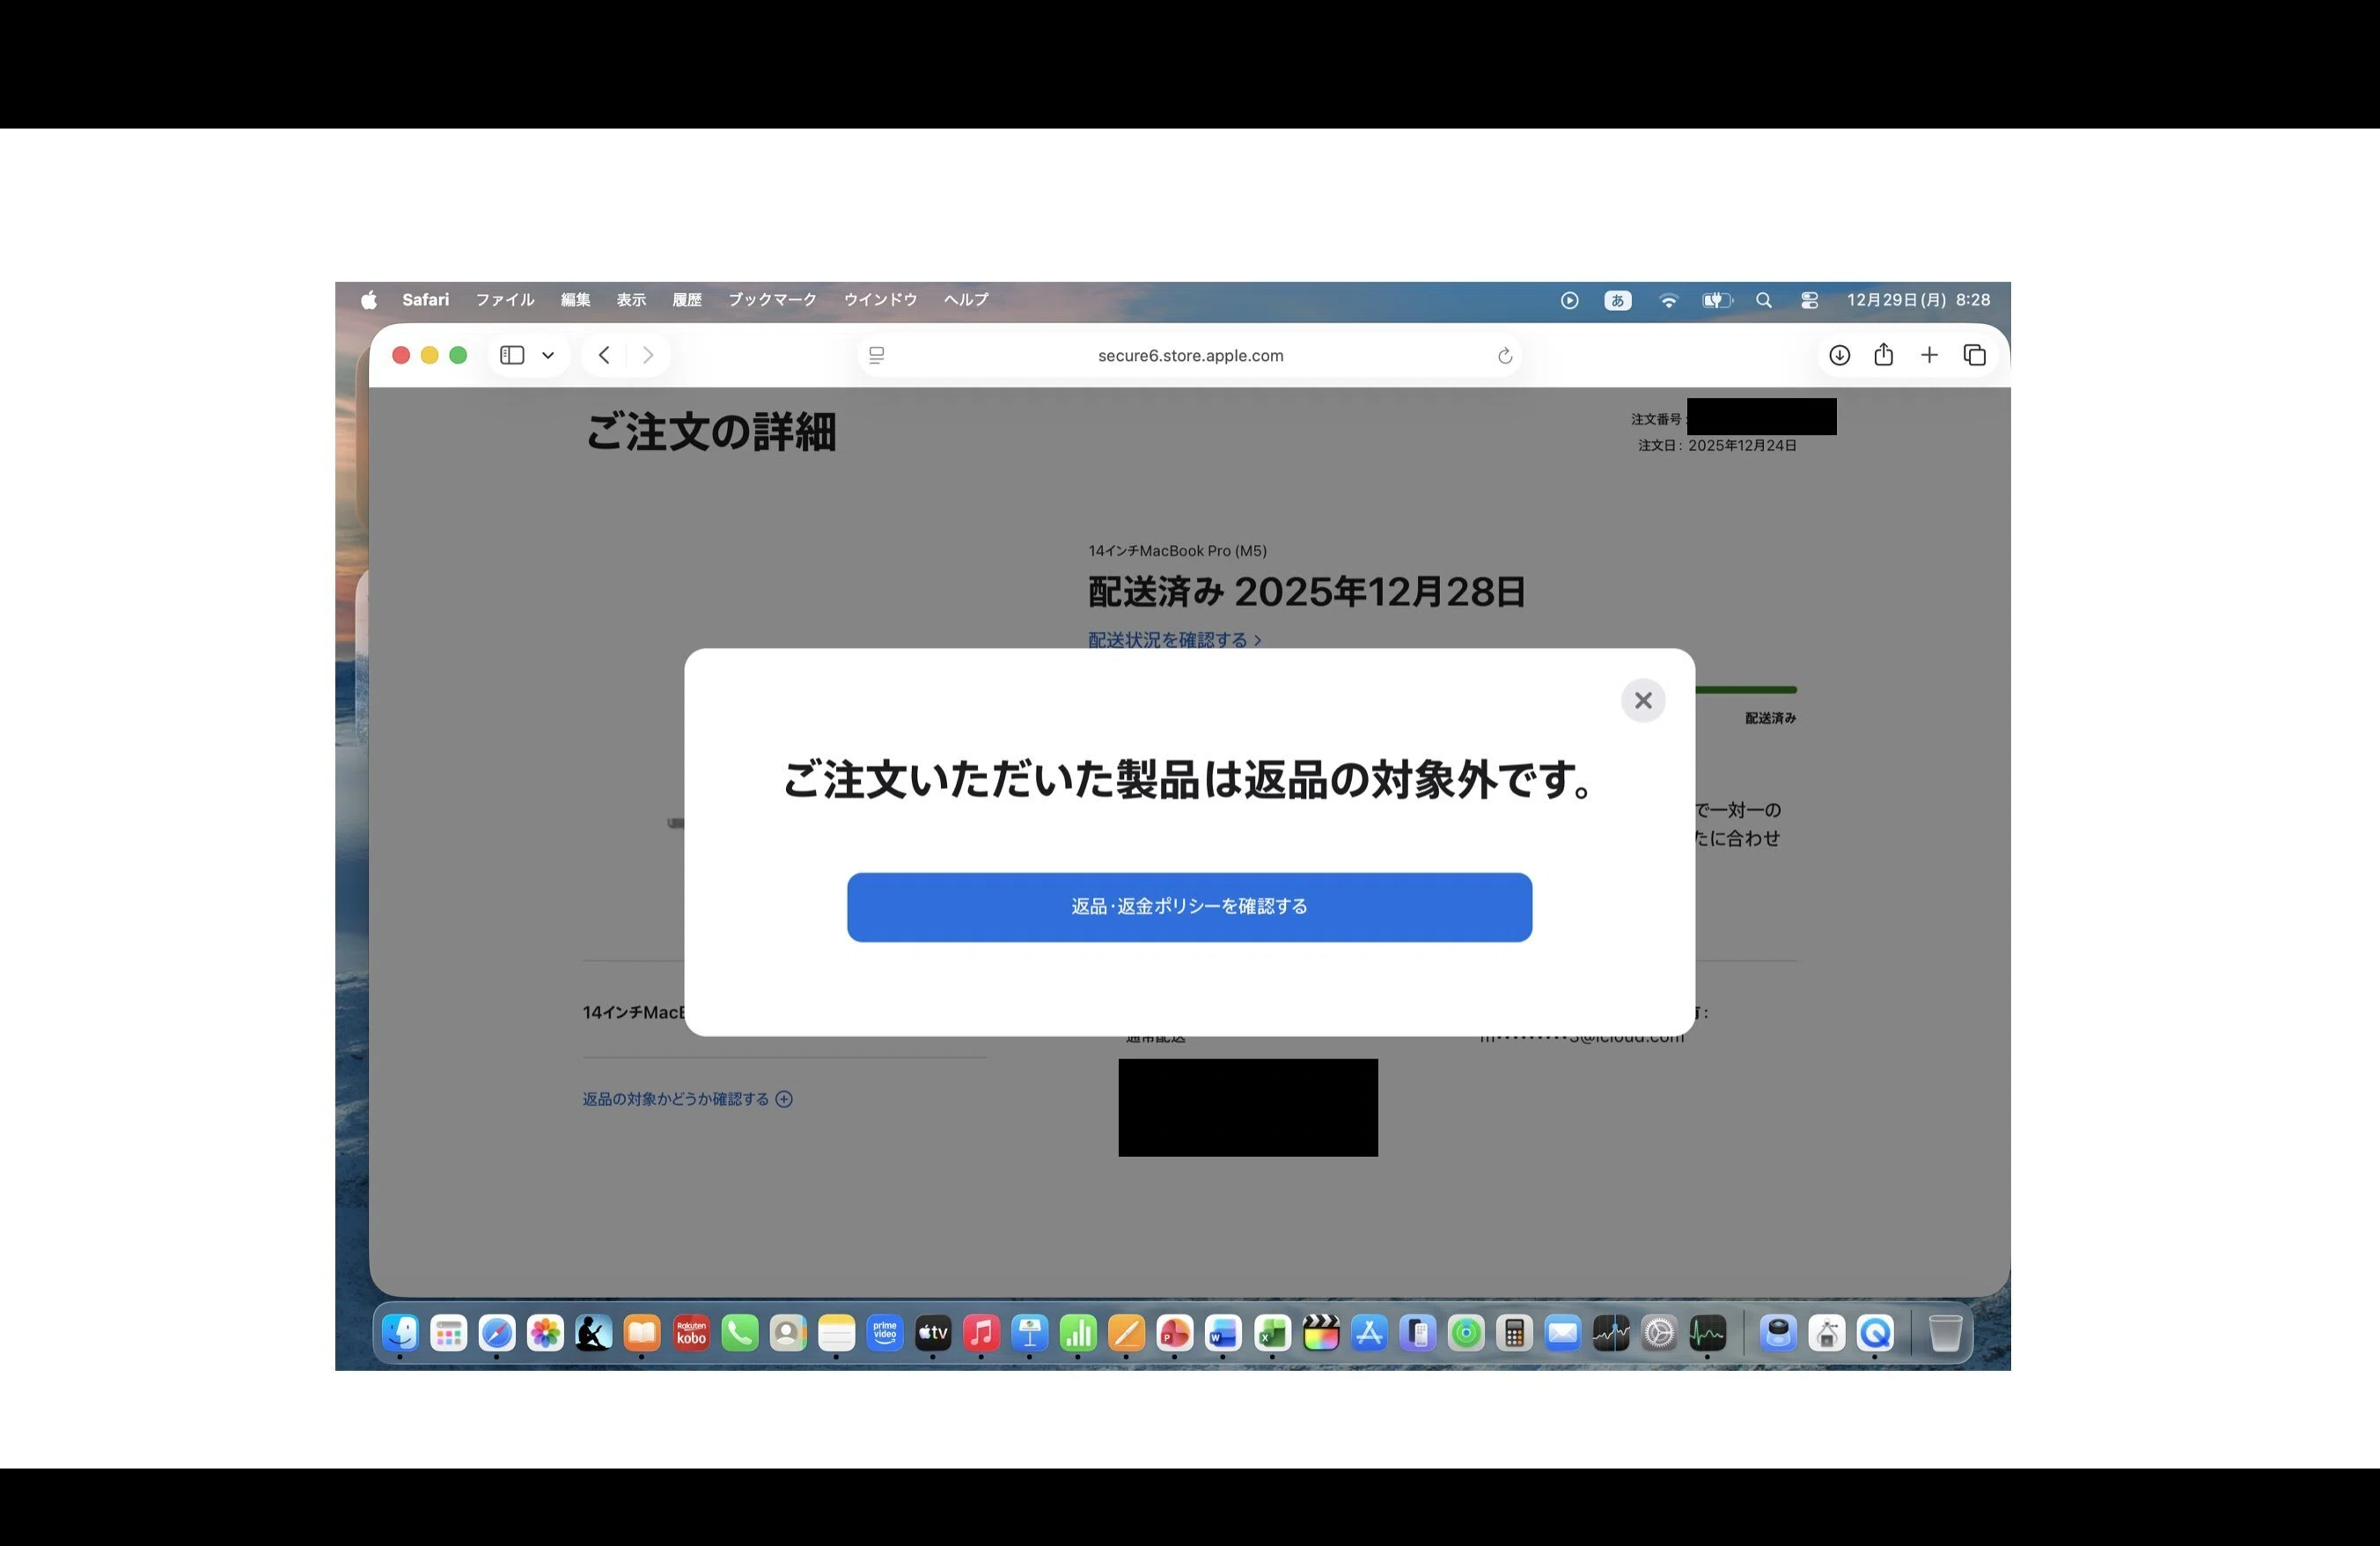Launch Microsoft Word from Dock
This screenshot has width=2380, height=1546.
click(x=1223, y=1333)
